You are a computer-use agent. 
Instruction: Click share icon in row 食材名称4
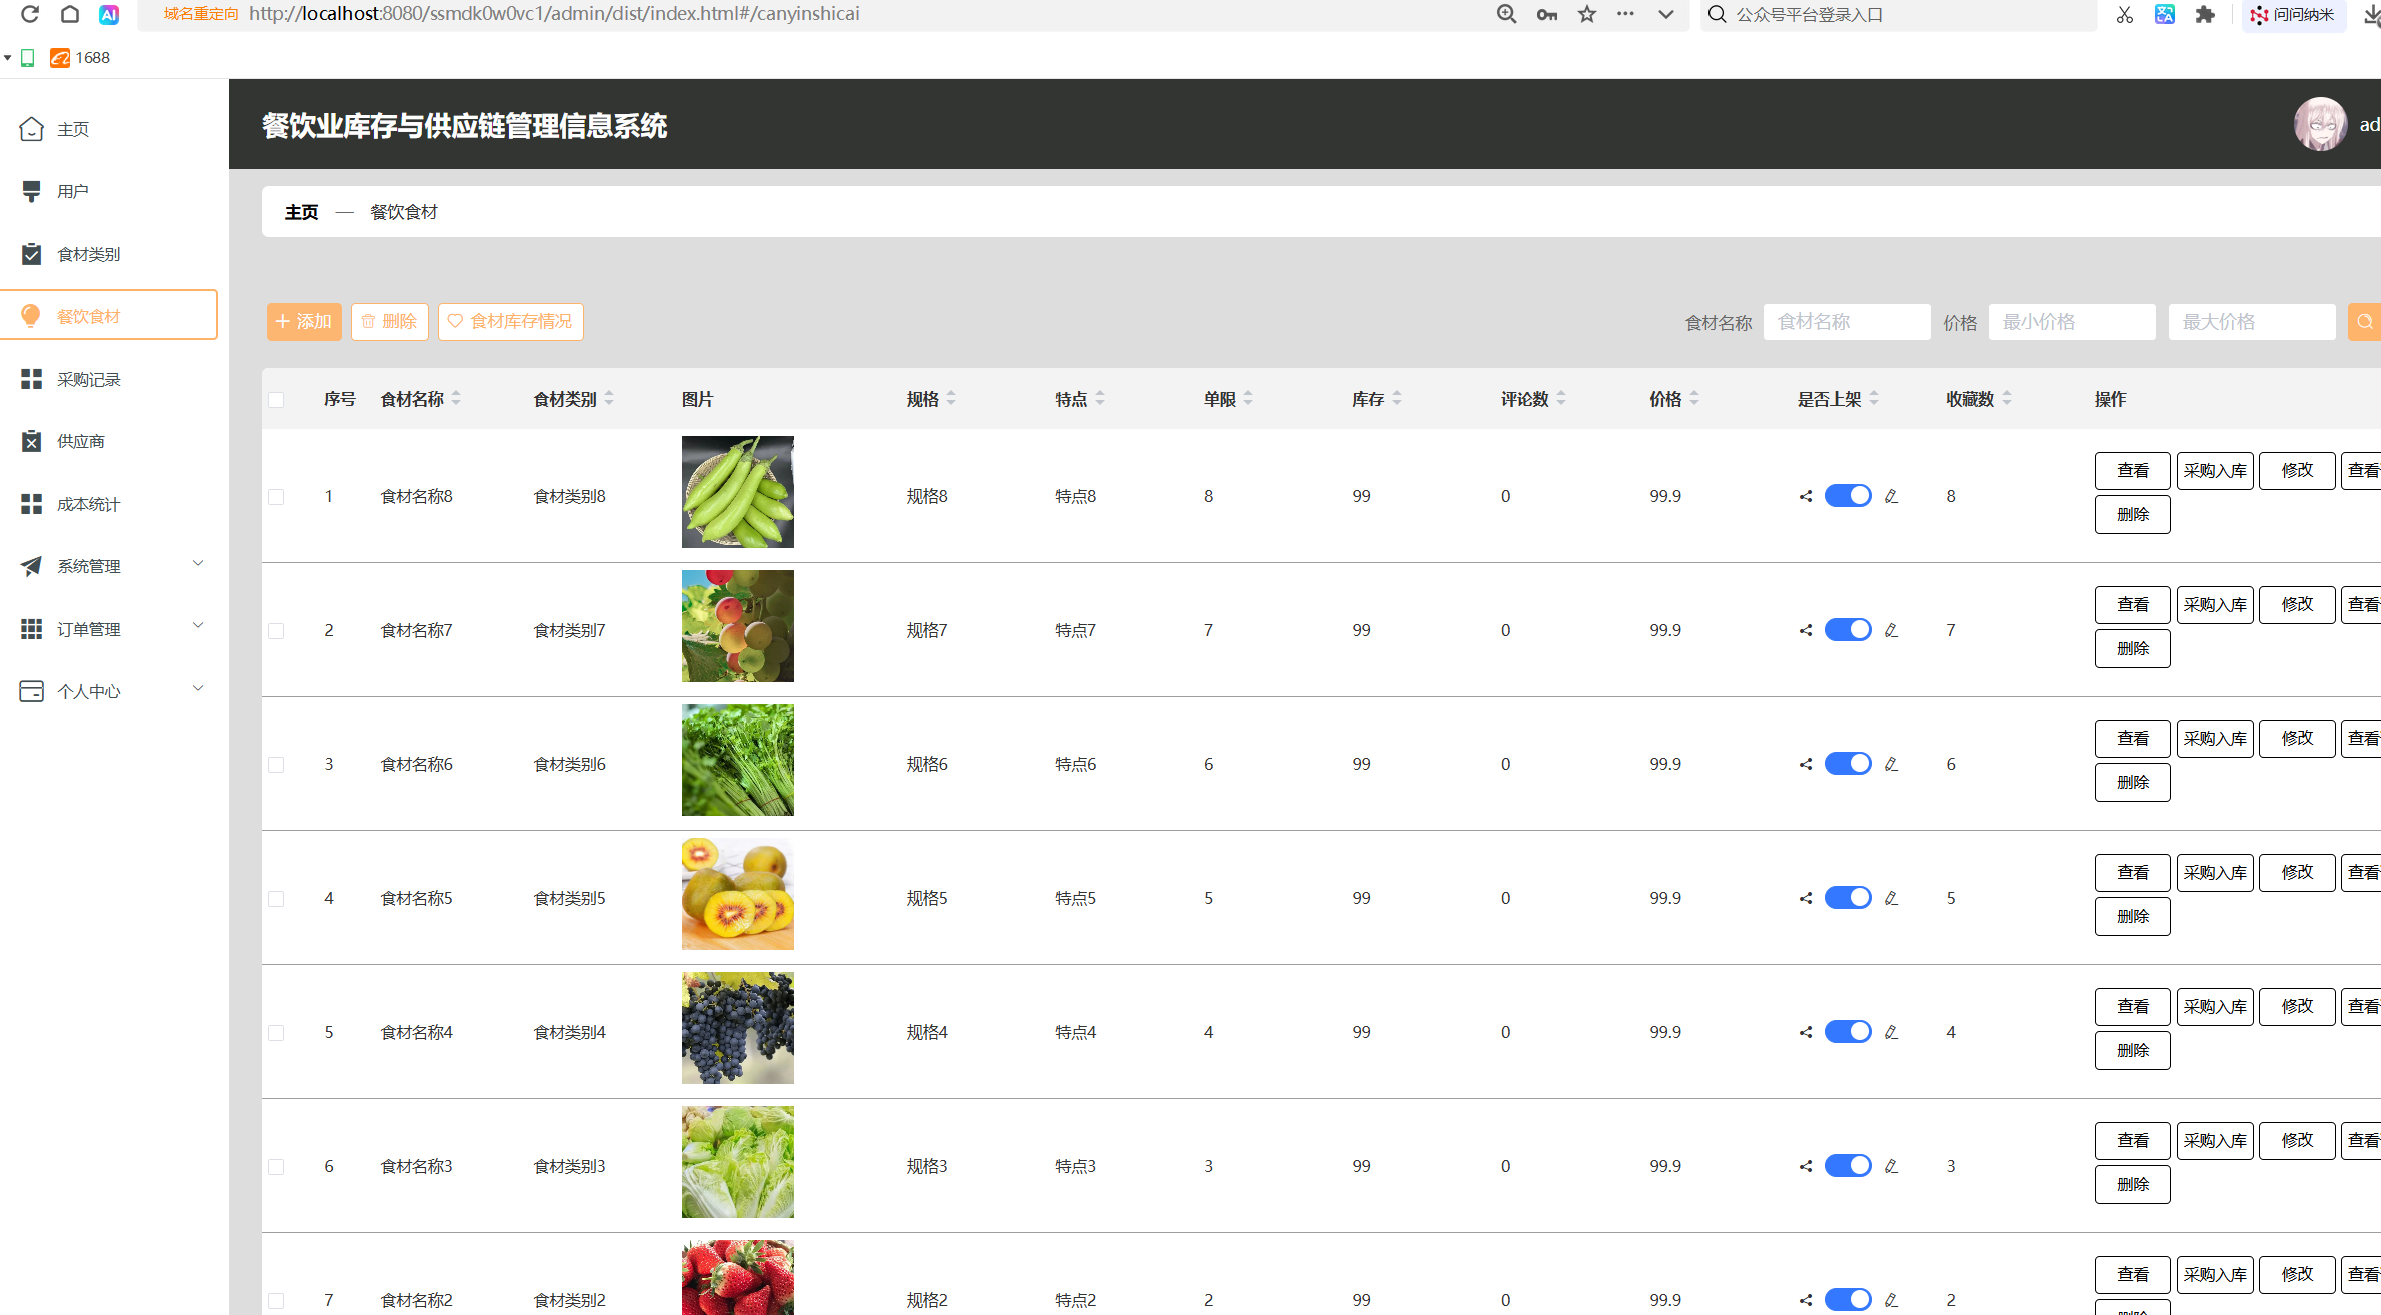click(x=1806, y=1032)
